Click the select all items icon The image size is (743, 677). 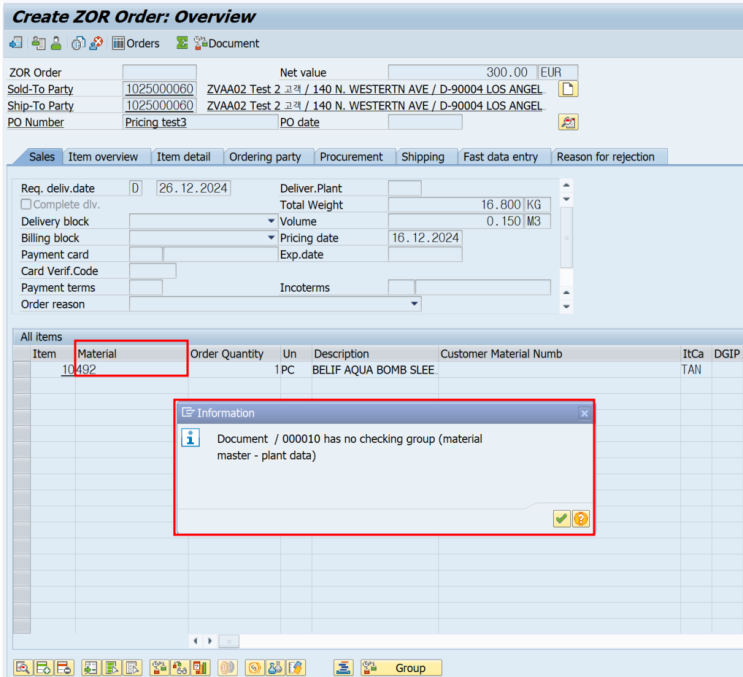(111, 668)
